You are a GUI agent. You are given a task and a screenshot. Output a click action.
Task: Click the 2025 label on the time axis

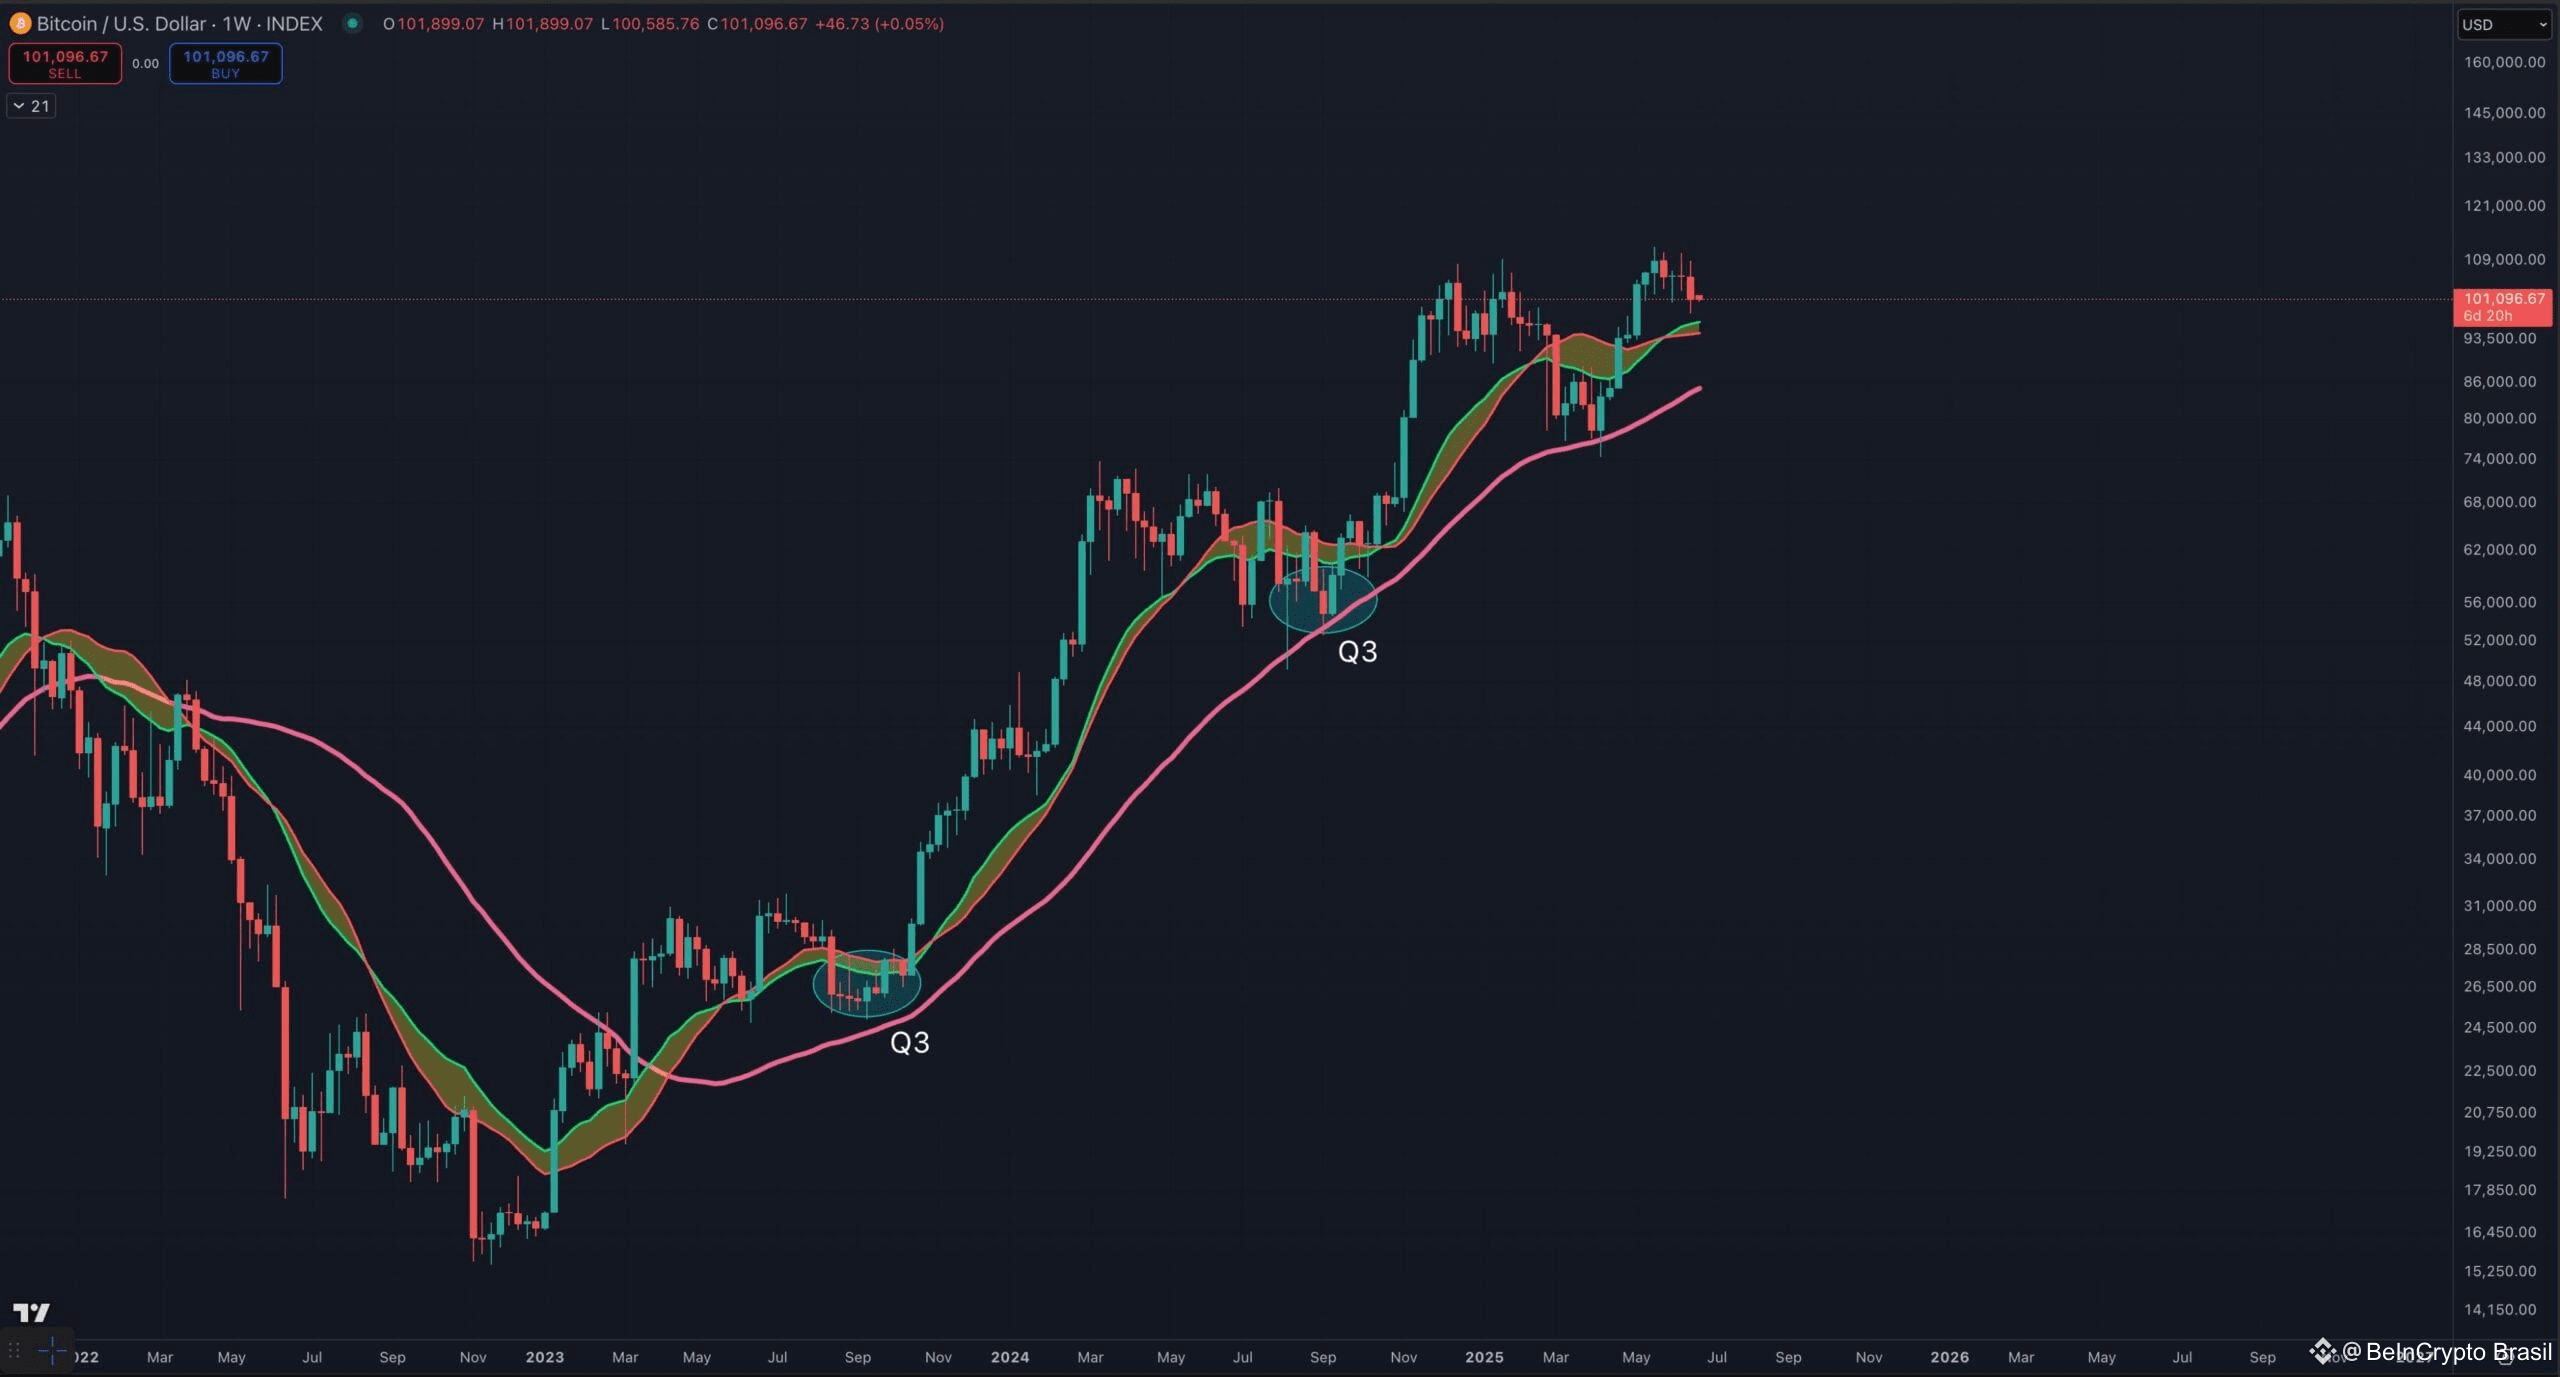pos(1484,1358)
